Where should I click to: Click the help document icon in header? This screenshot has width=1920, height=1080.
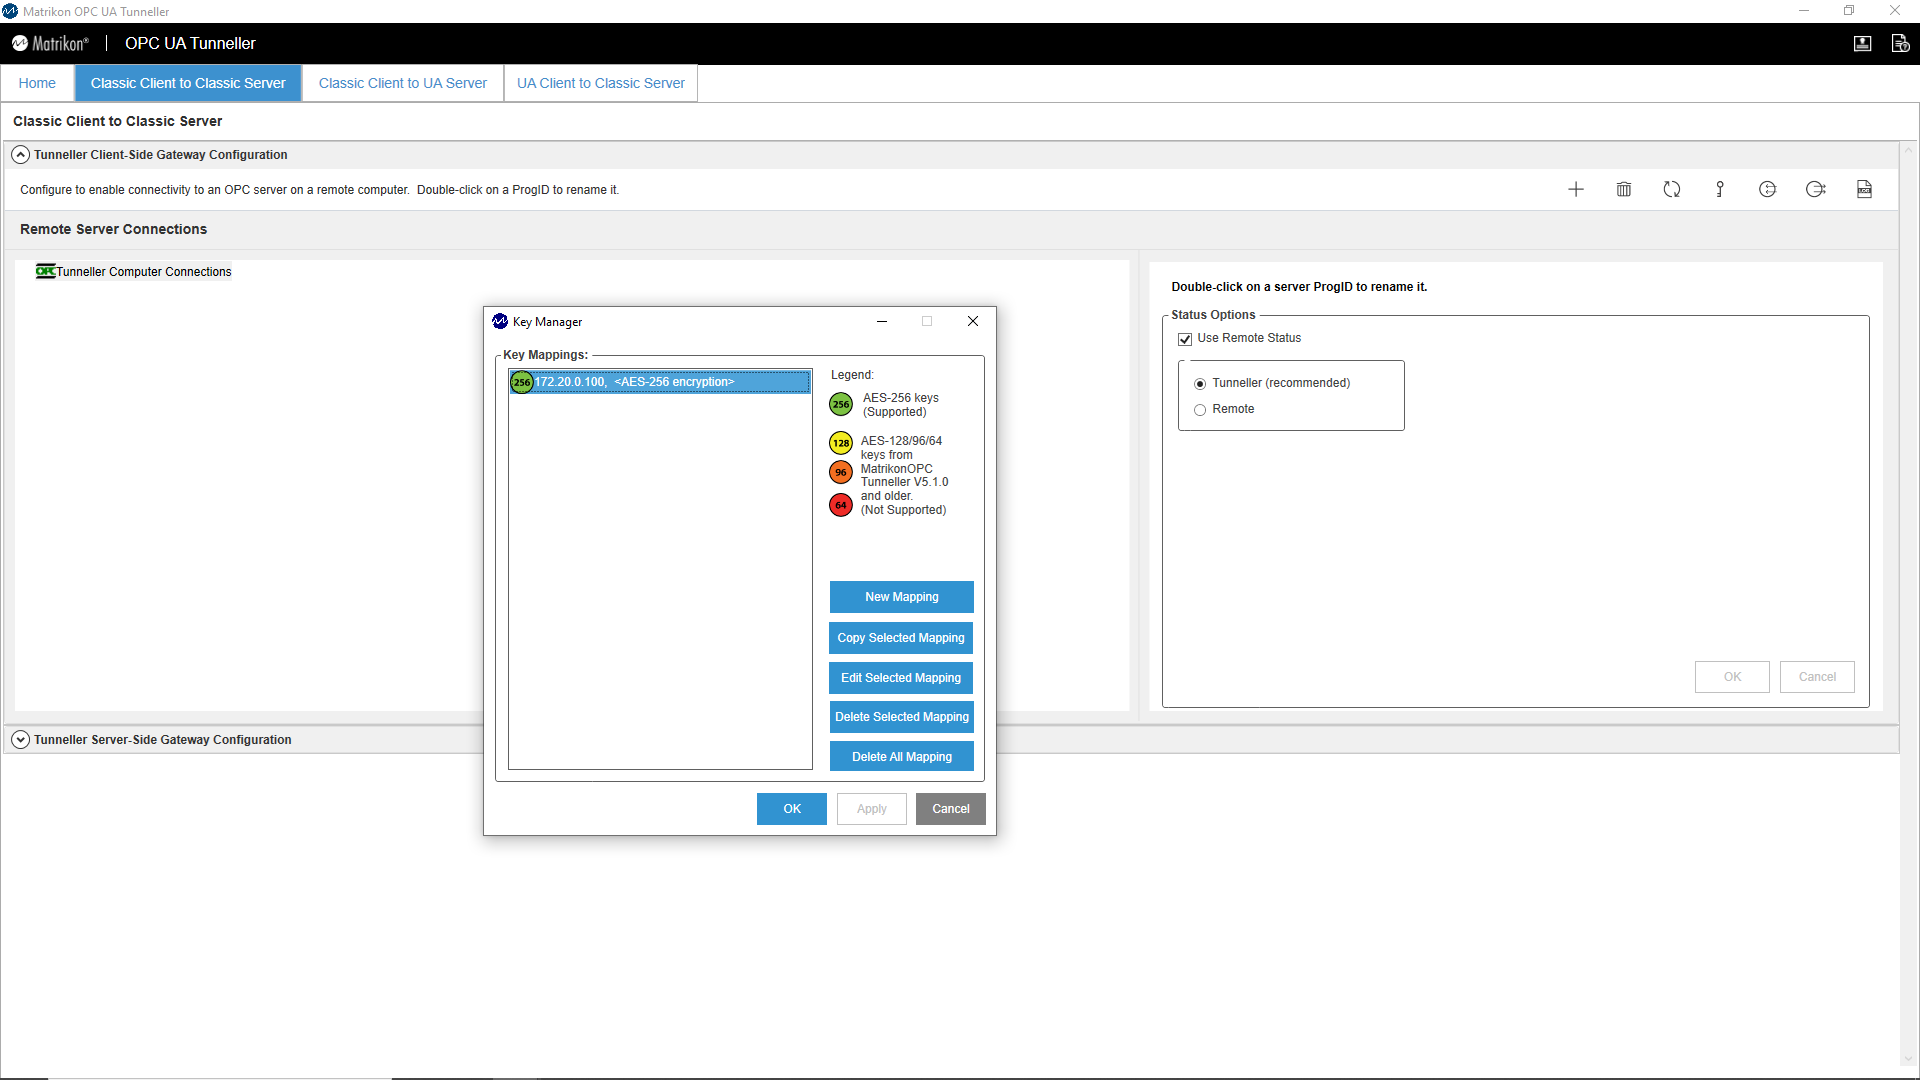pos(1900,43)
